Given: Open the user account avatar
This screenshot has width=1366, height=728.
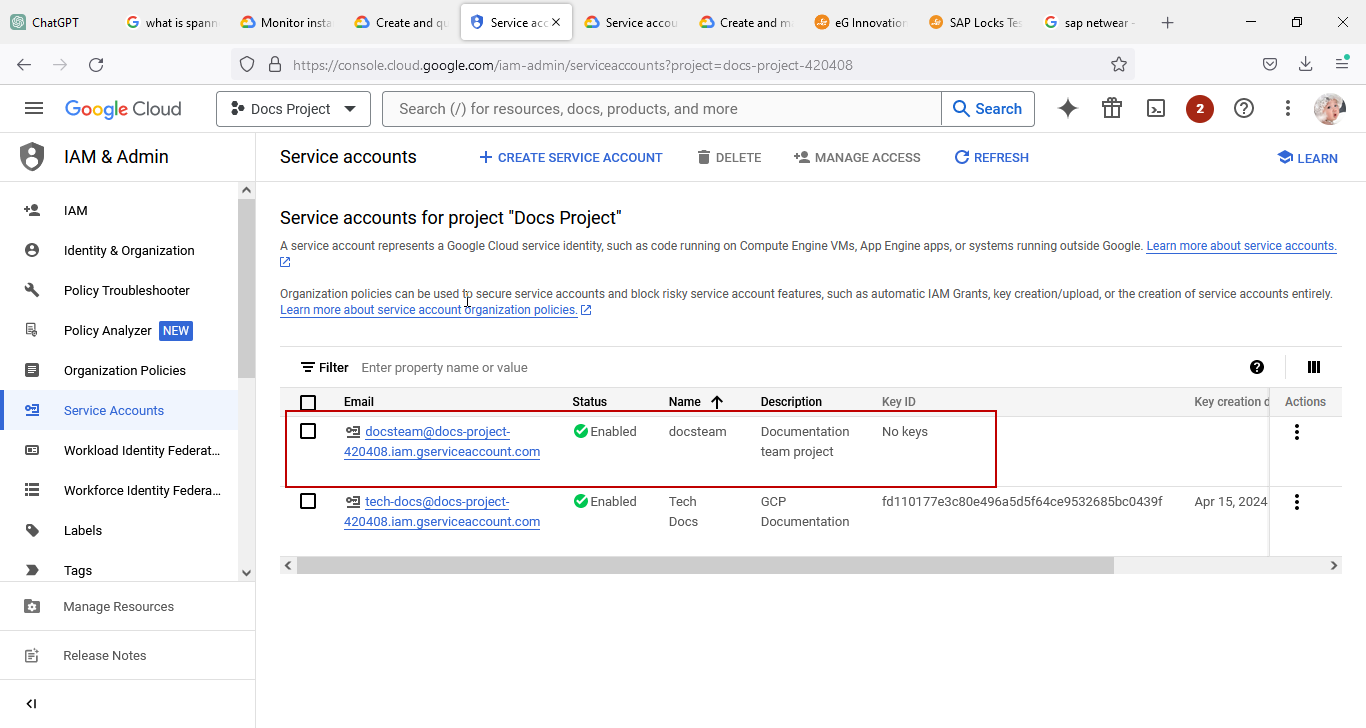Looking at the screenshot, I should (x=1330, y=109).
